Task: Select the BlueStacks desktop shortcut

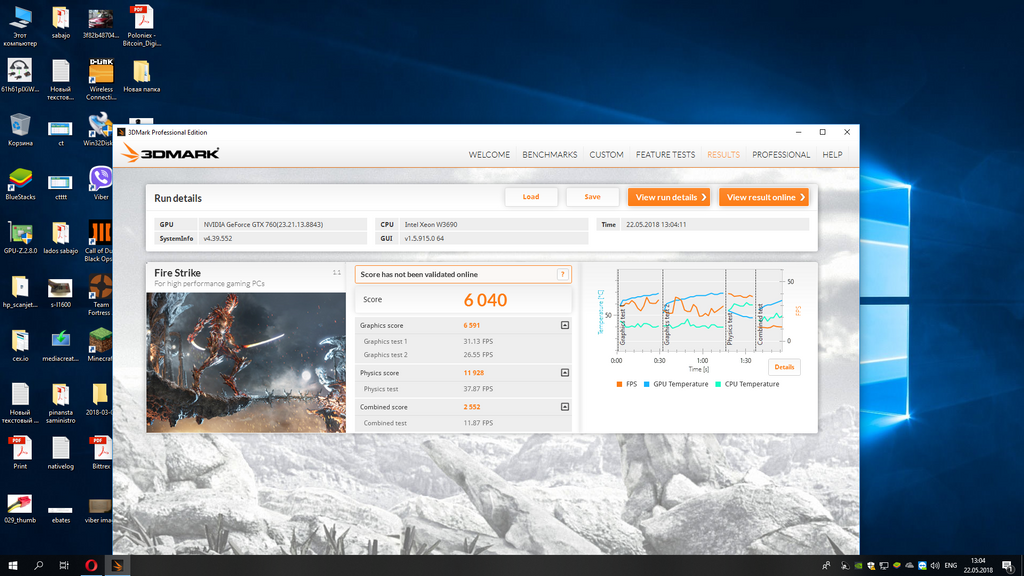Action: click(x=20, y=184)
